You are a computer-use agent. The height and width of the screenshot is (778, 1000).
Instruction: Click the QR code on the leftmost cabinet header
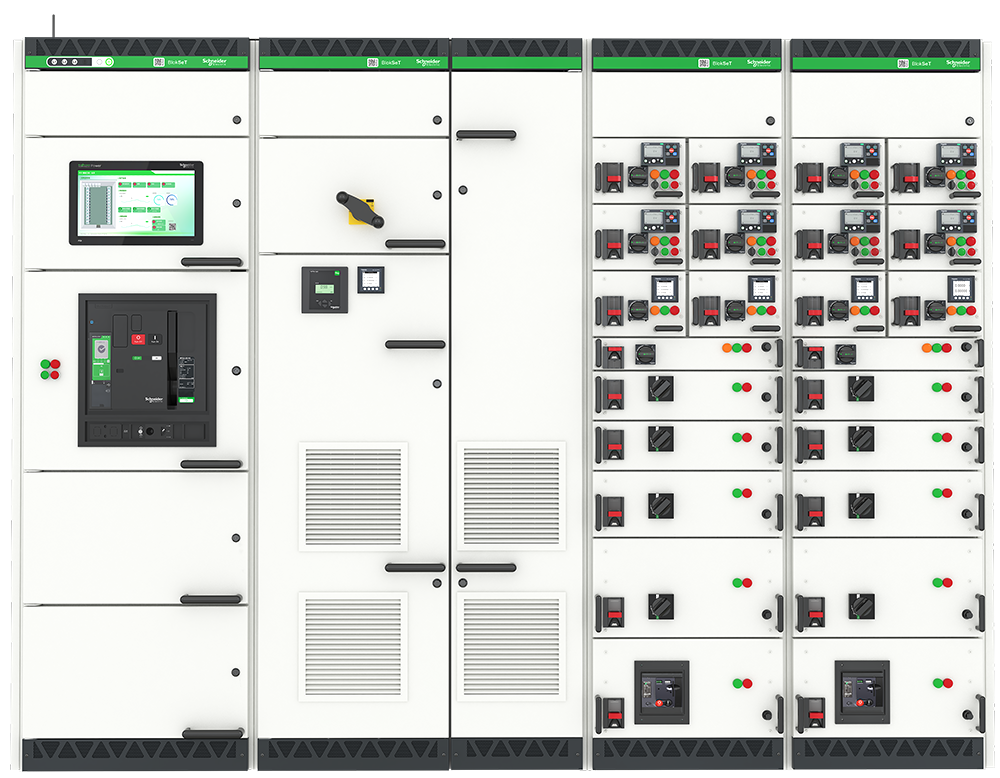click(159, 62)
